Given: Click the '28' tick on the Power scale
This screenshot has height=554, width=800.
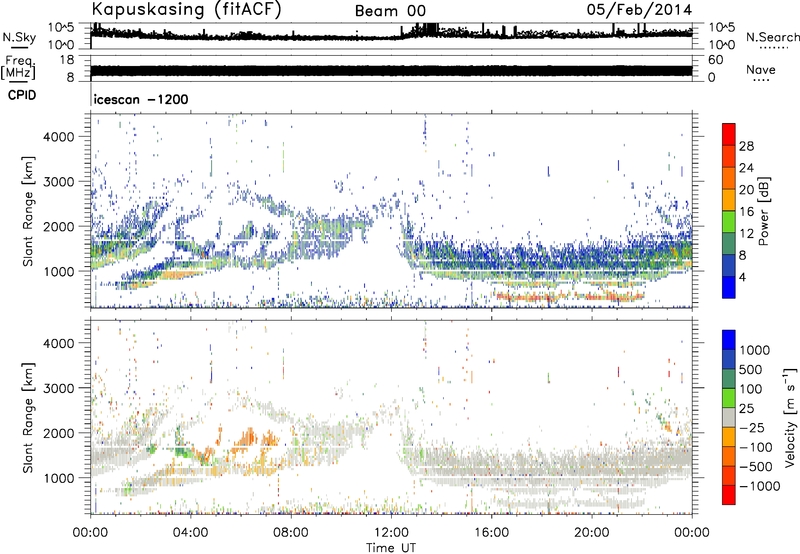Looking at the screenshot, I should 746,146.
